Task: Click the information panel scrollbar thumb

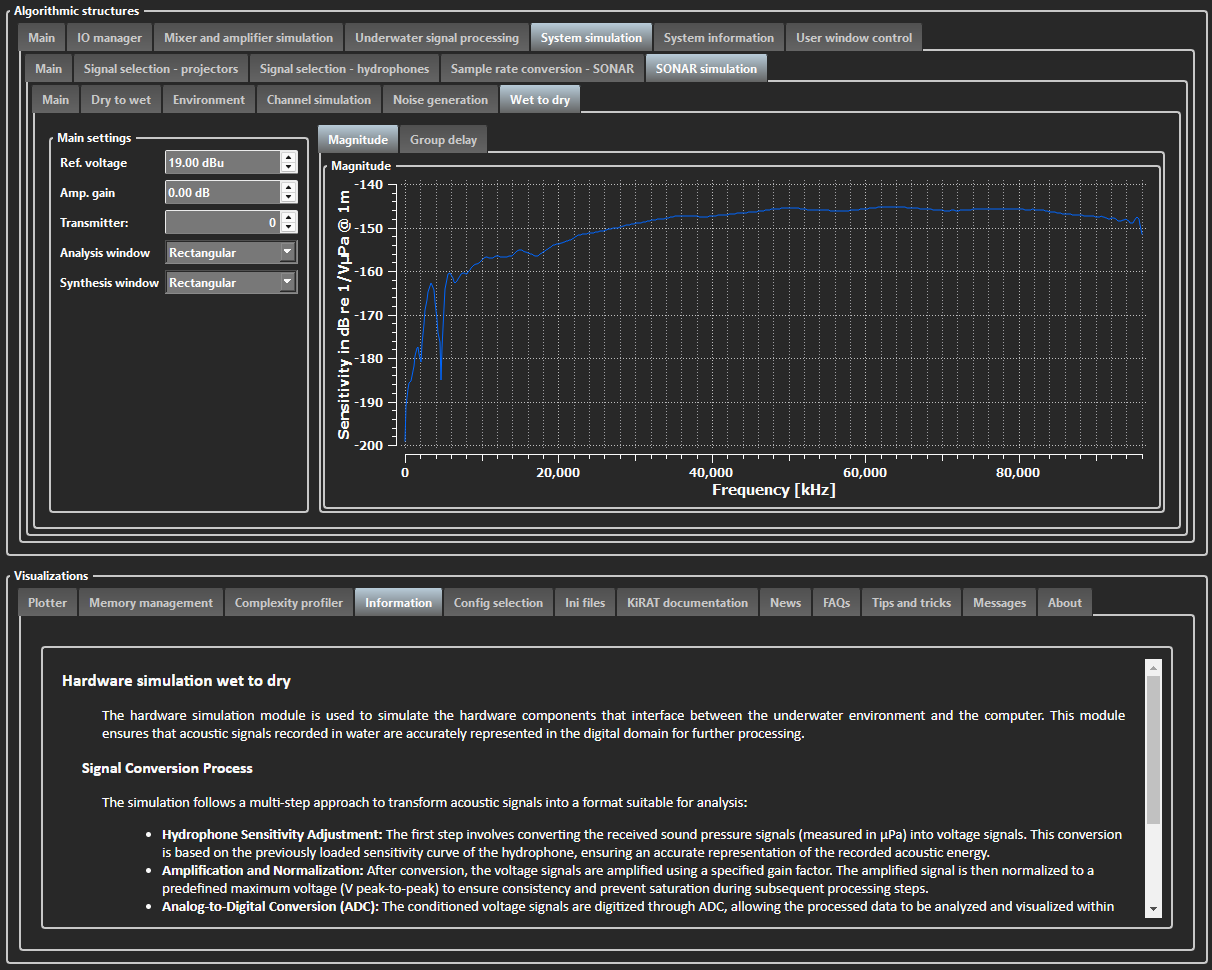Action: click(x=1153, y=750)
